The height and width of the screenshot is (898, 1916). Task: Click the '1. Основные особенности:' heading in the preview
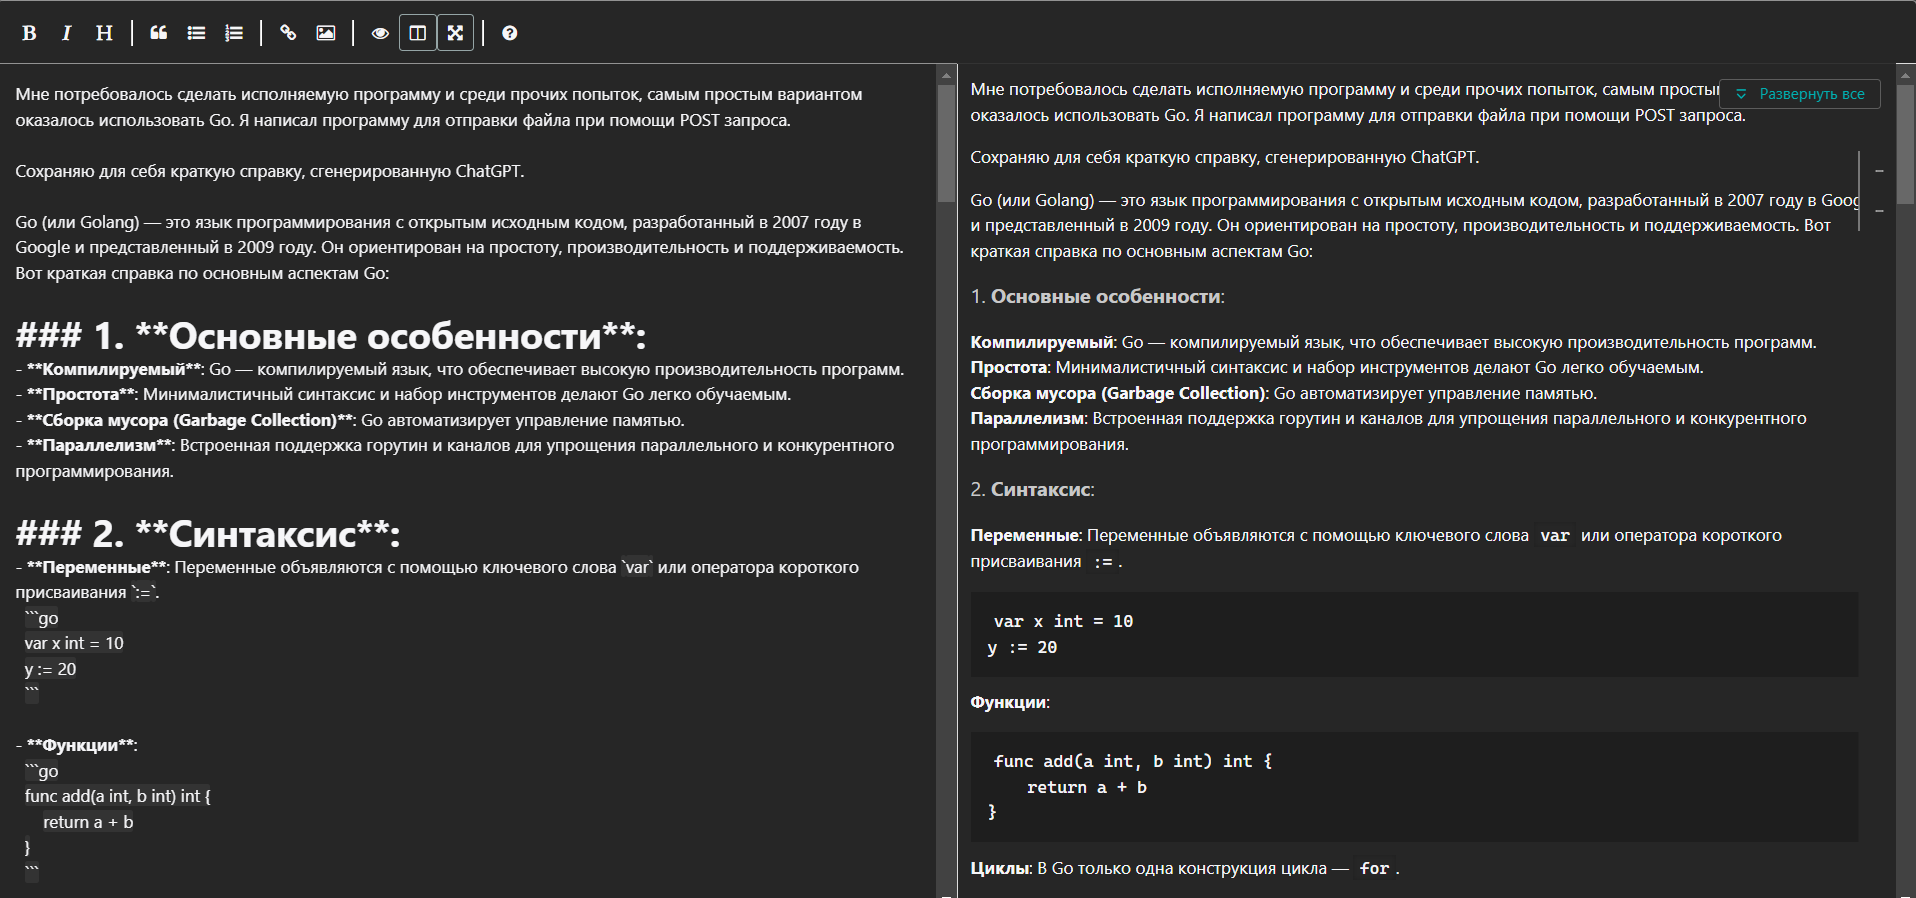pos(1097,296)
